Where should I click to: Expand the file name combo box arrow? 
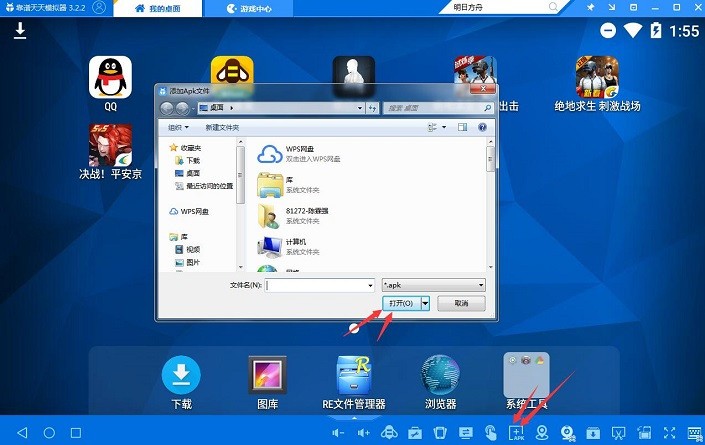[370, 285]
